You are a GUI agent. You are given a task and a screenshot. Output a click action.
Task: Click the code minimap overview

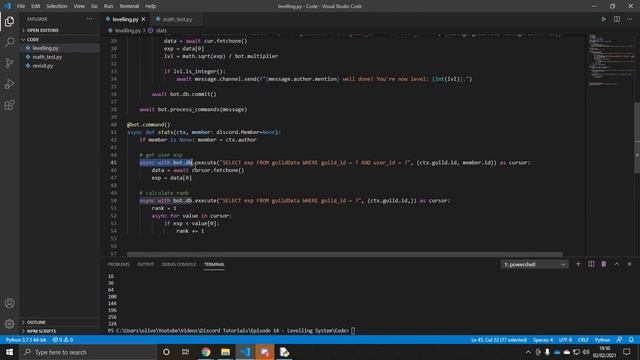(610, 60)
